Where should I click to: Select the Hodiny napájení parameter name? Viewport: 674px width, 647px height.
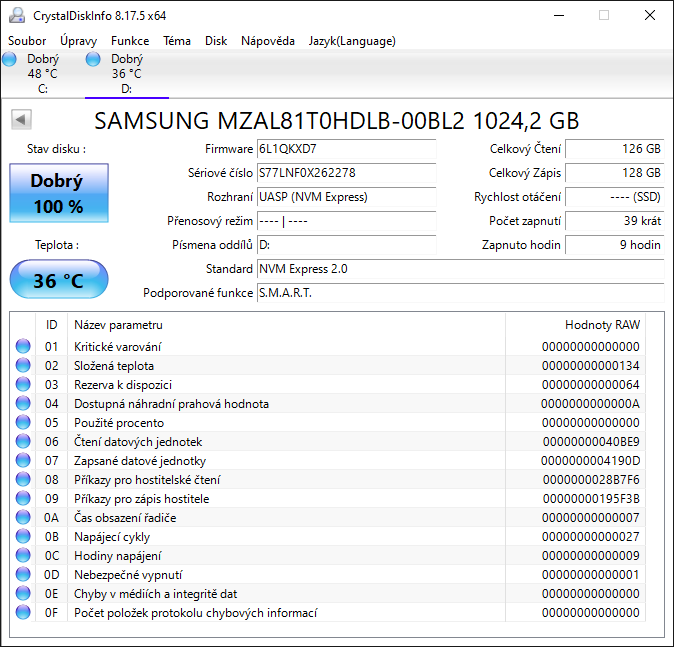tap(117, 556)
